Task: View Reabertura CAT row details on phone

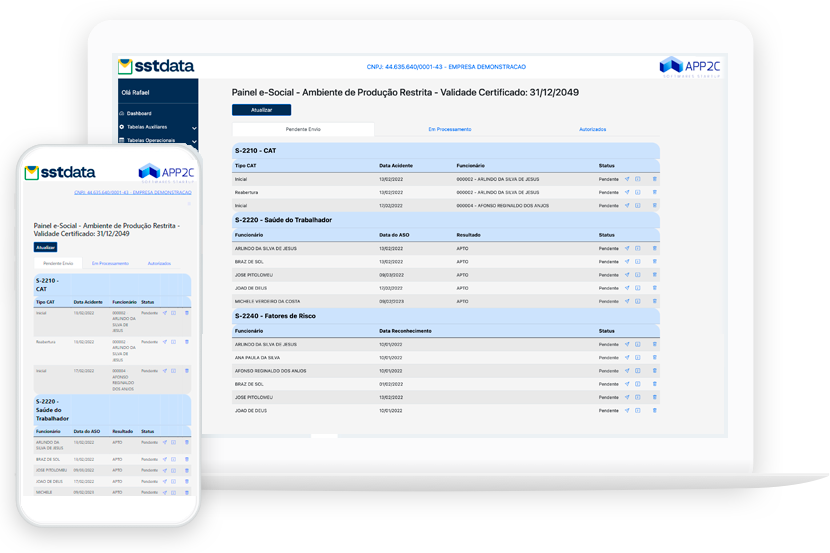Action: [173, 342]
